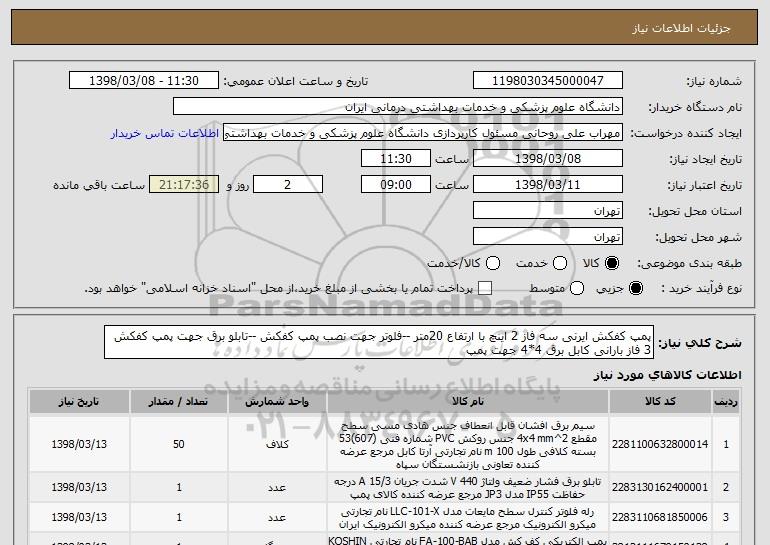Click the request creator name field

(423, 133)
